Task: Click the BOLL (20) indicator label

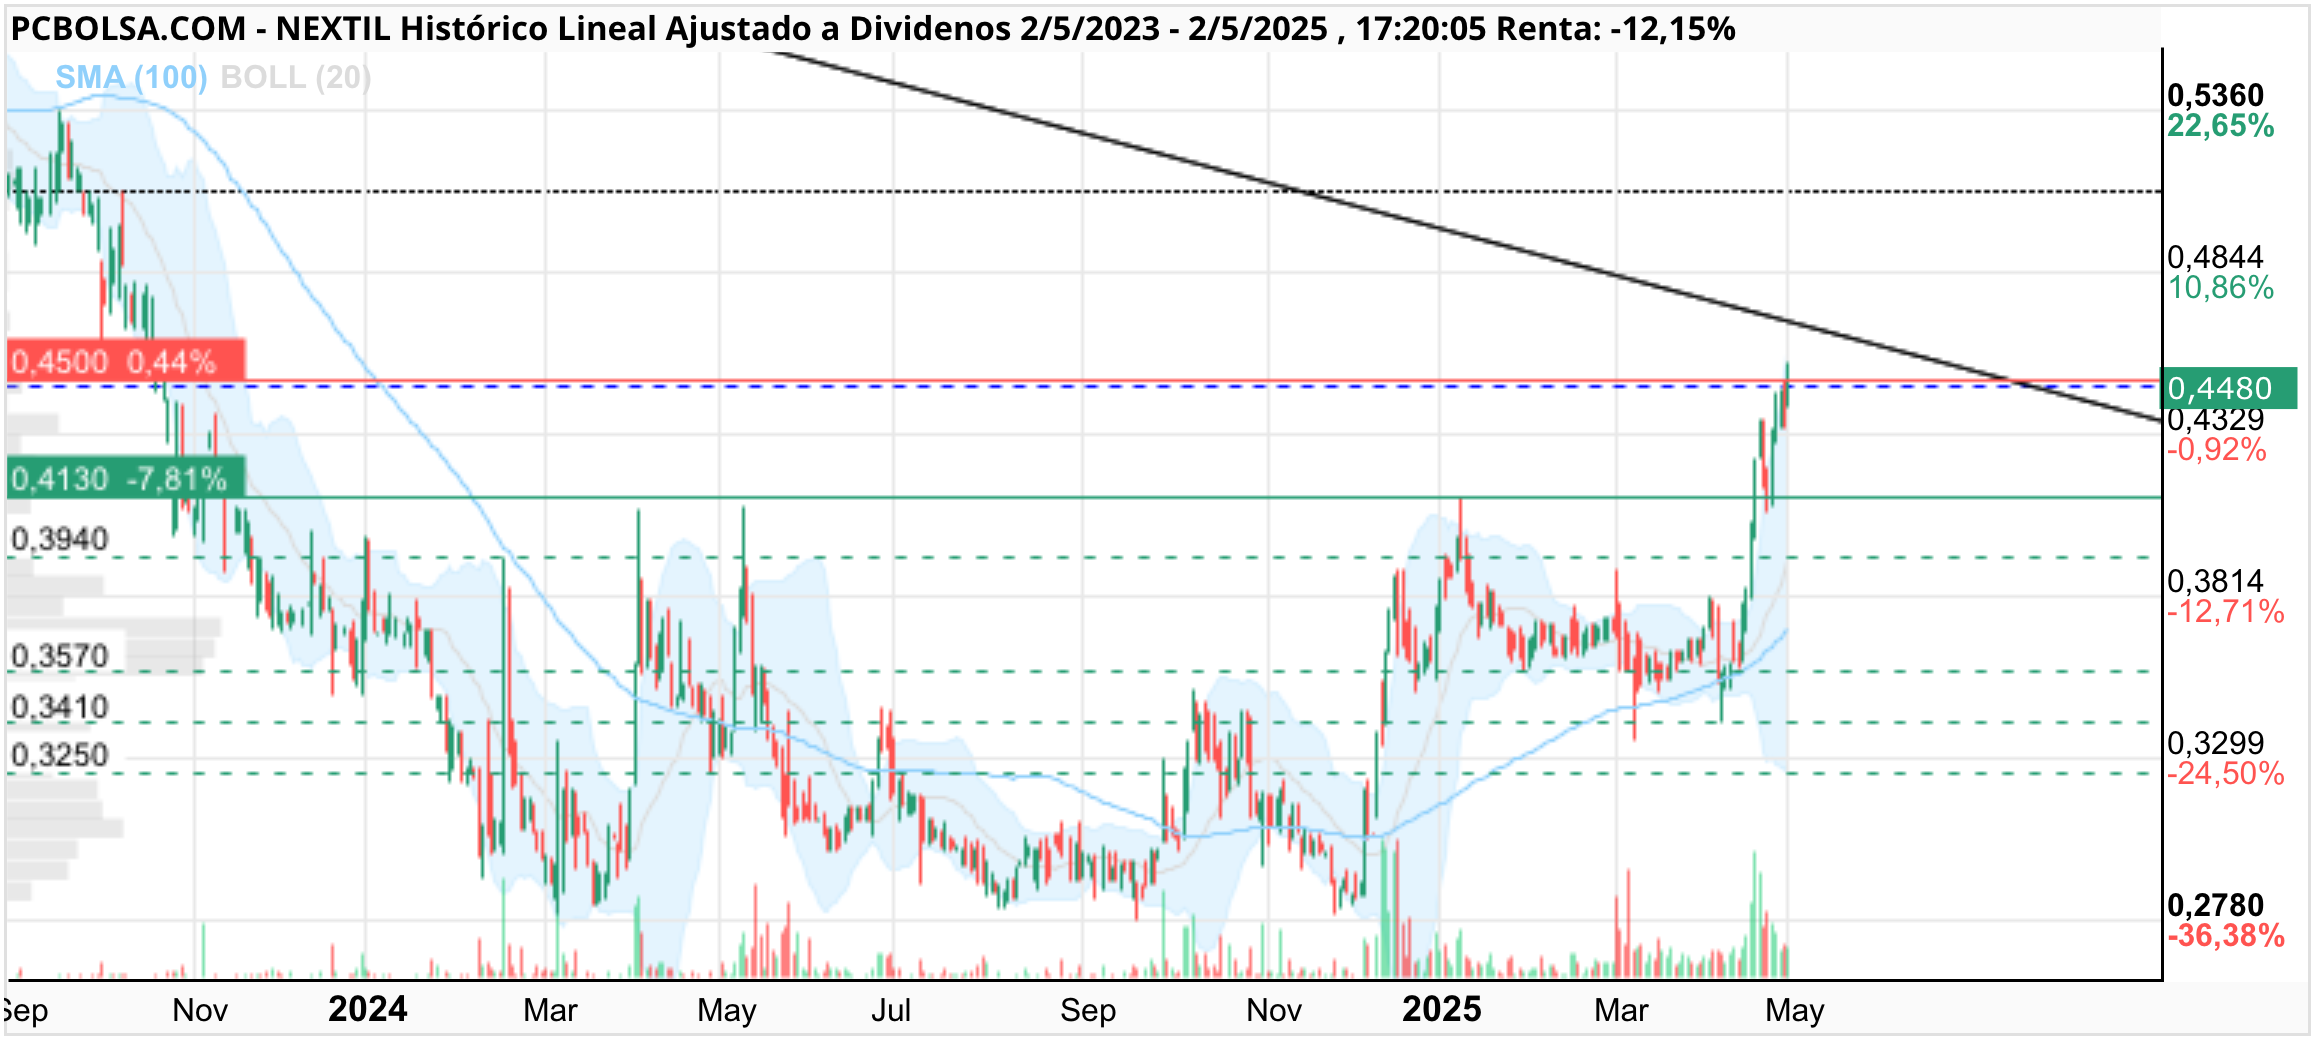Action: (296, 77)
